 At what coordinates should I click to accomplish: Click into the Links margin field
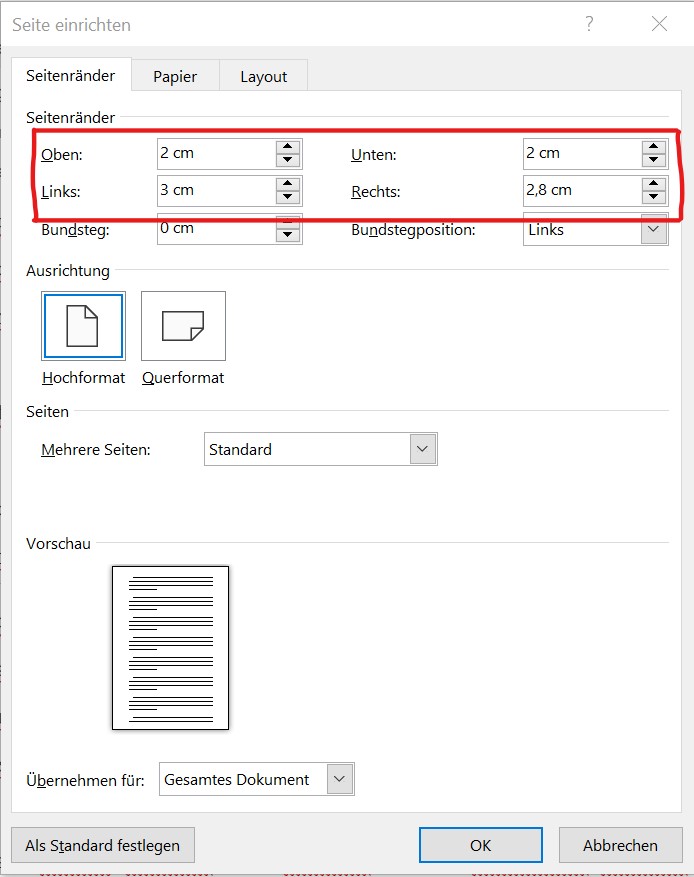[x=214, y=190]
